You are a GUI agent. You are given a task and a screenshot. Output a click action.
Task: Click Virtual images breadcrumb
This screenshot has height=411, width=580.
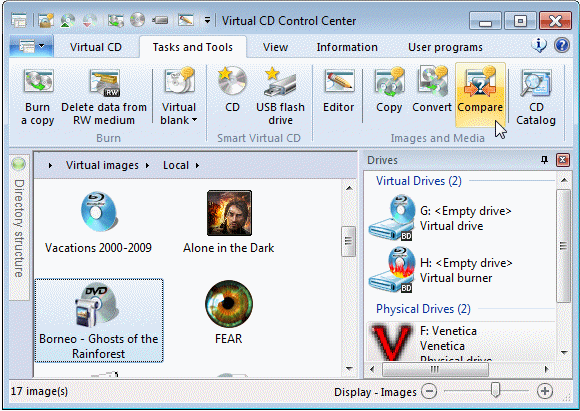coord(102,165)
